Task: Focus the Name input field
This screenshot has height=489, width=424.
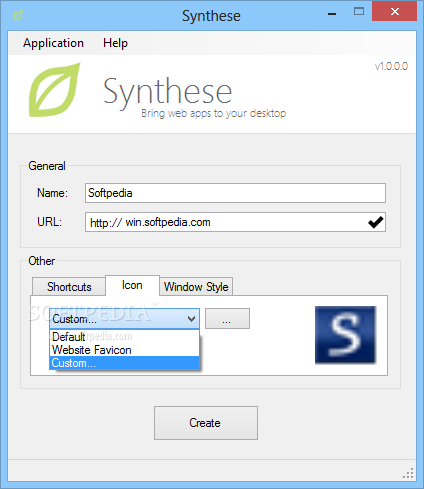Action: click(x=235, y=193)
